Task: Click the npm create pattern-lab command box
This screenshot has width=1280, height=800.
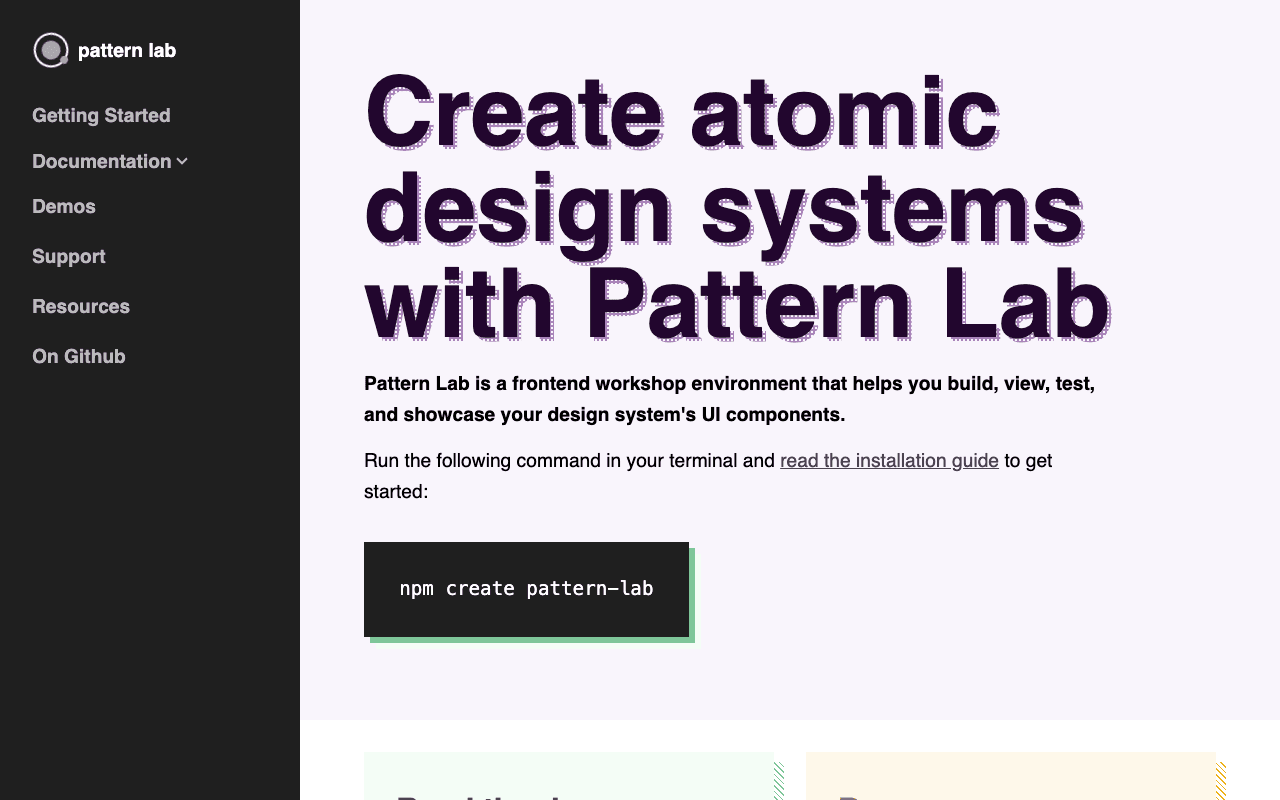Action: click(x=527, y=589)
